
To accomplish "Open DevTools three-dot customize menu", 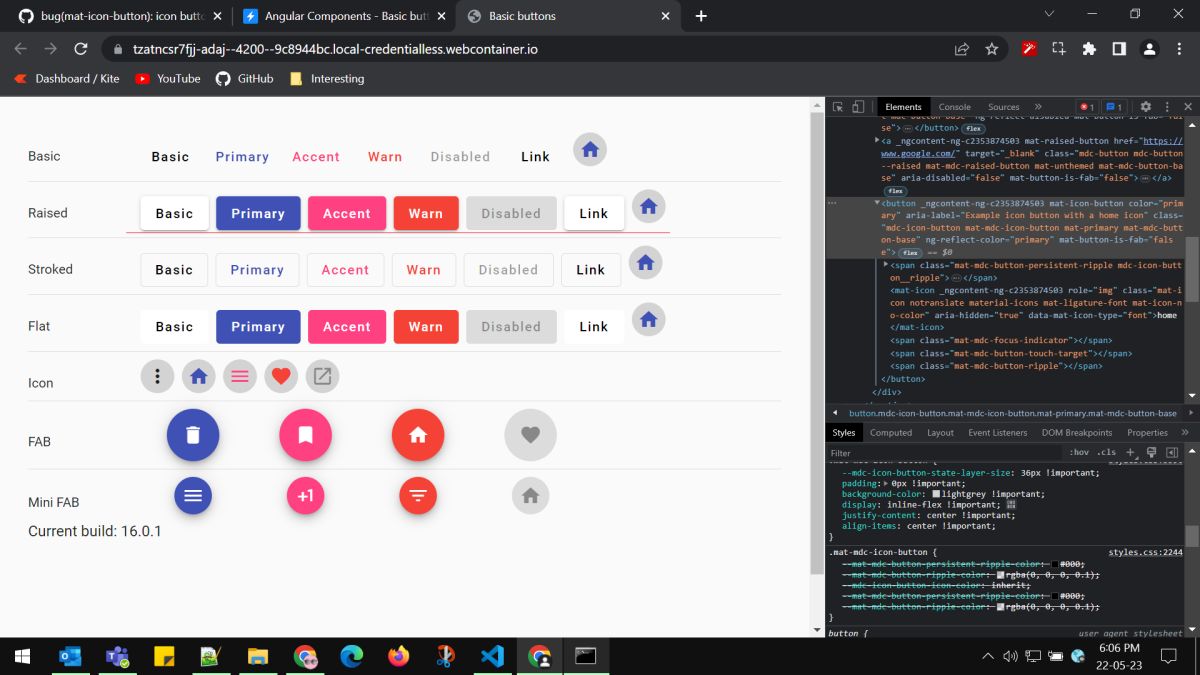I will coord(1167,107).
